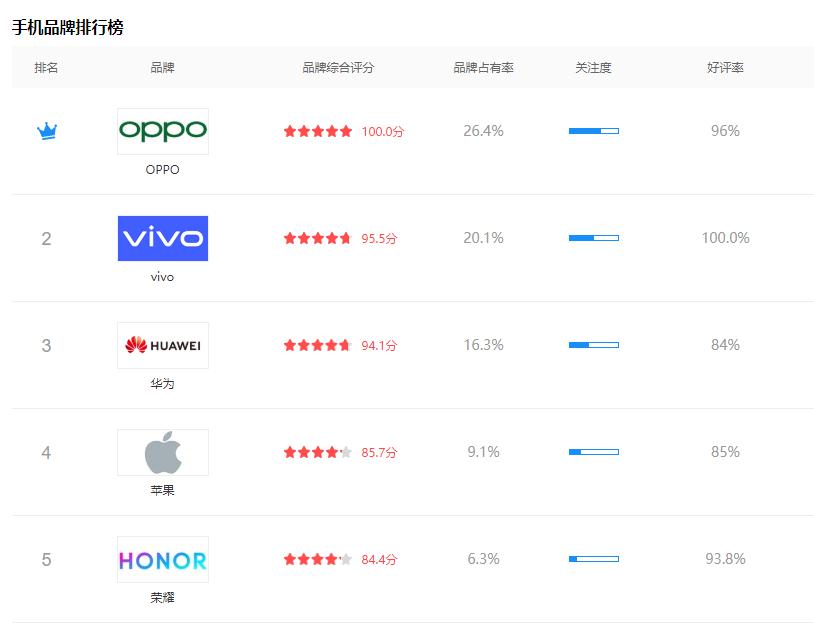This screenshot has height=623, width=814.
Task: Open the 华为 brand name link
Action: (x=162, y=384)
